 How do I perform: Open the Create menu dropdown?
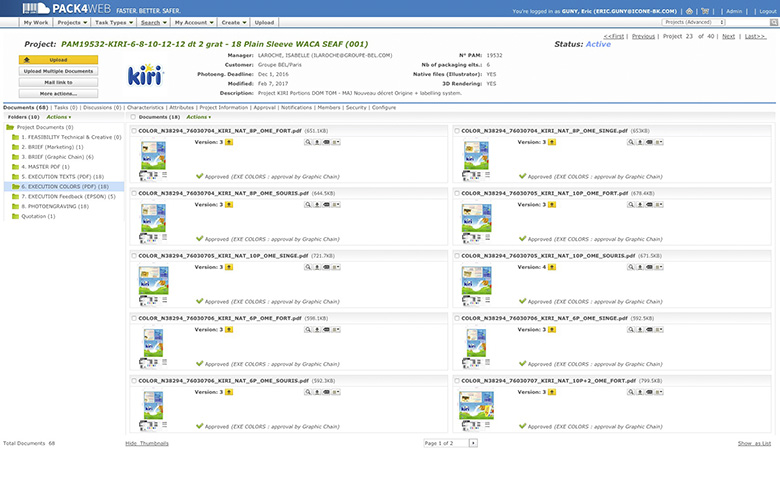pos(234,22)
